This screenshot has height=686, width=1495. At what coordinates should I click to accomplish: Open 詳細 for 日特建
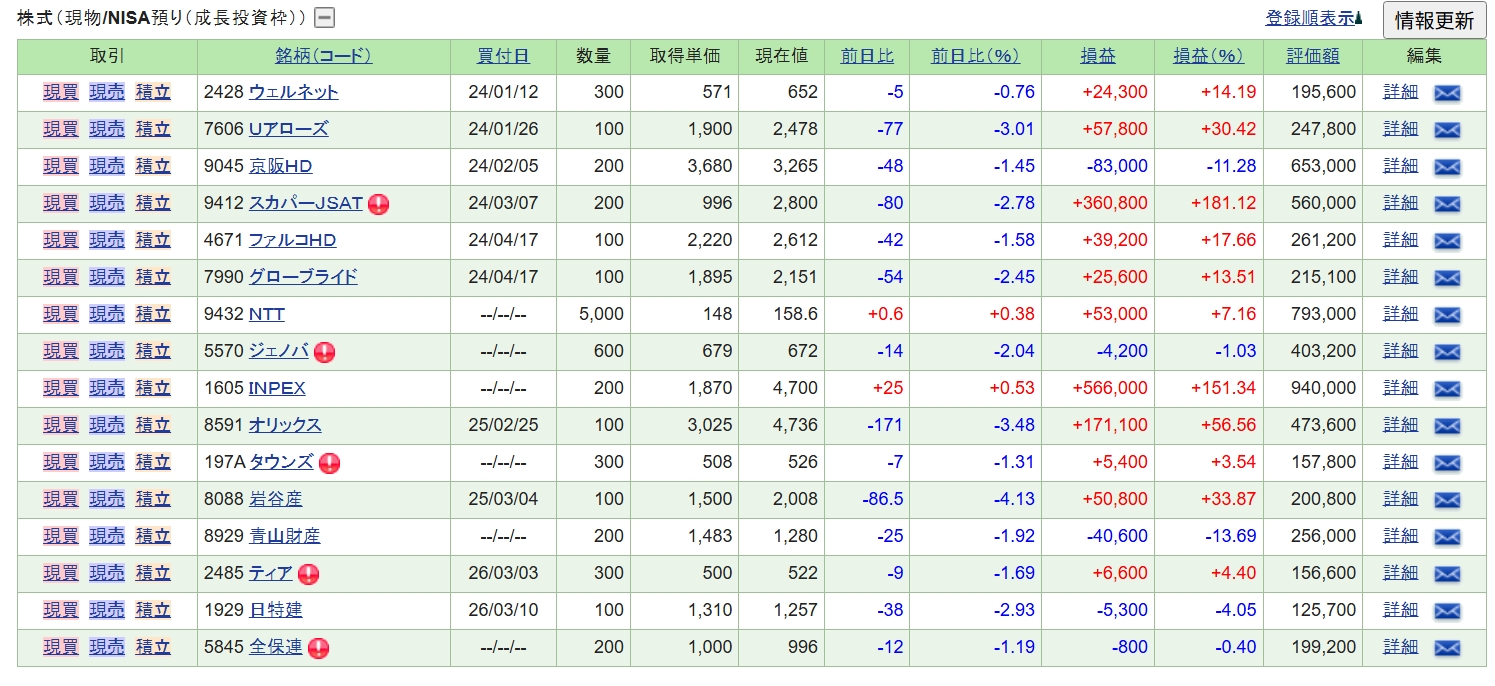[1400, 610]
